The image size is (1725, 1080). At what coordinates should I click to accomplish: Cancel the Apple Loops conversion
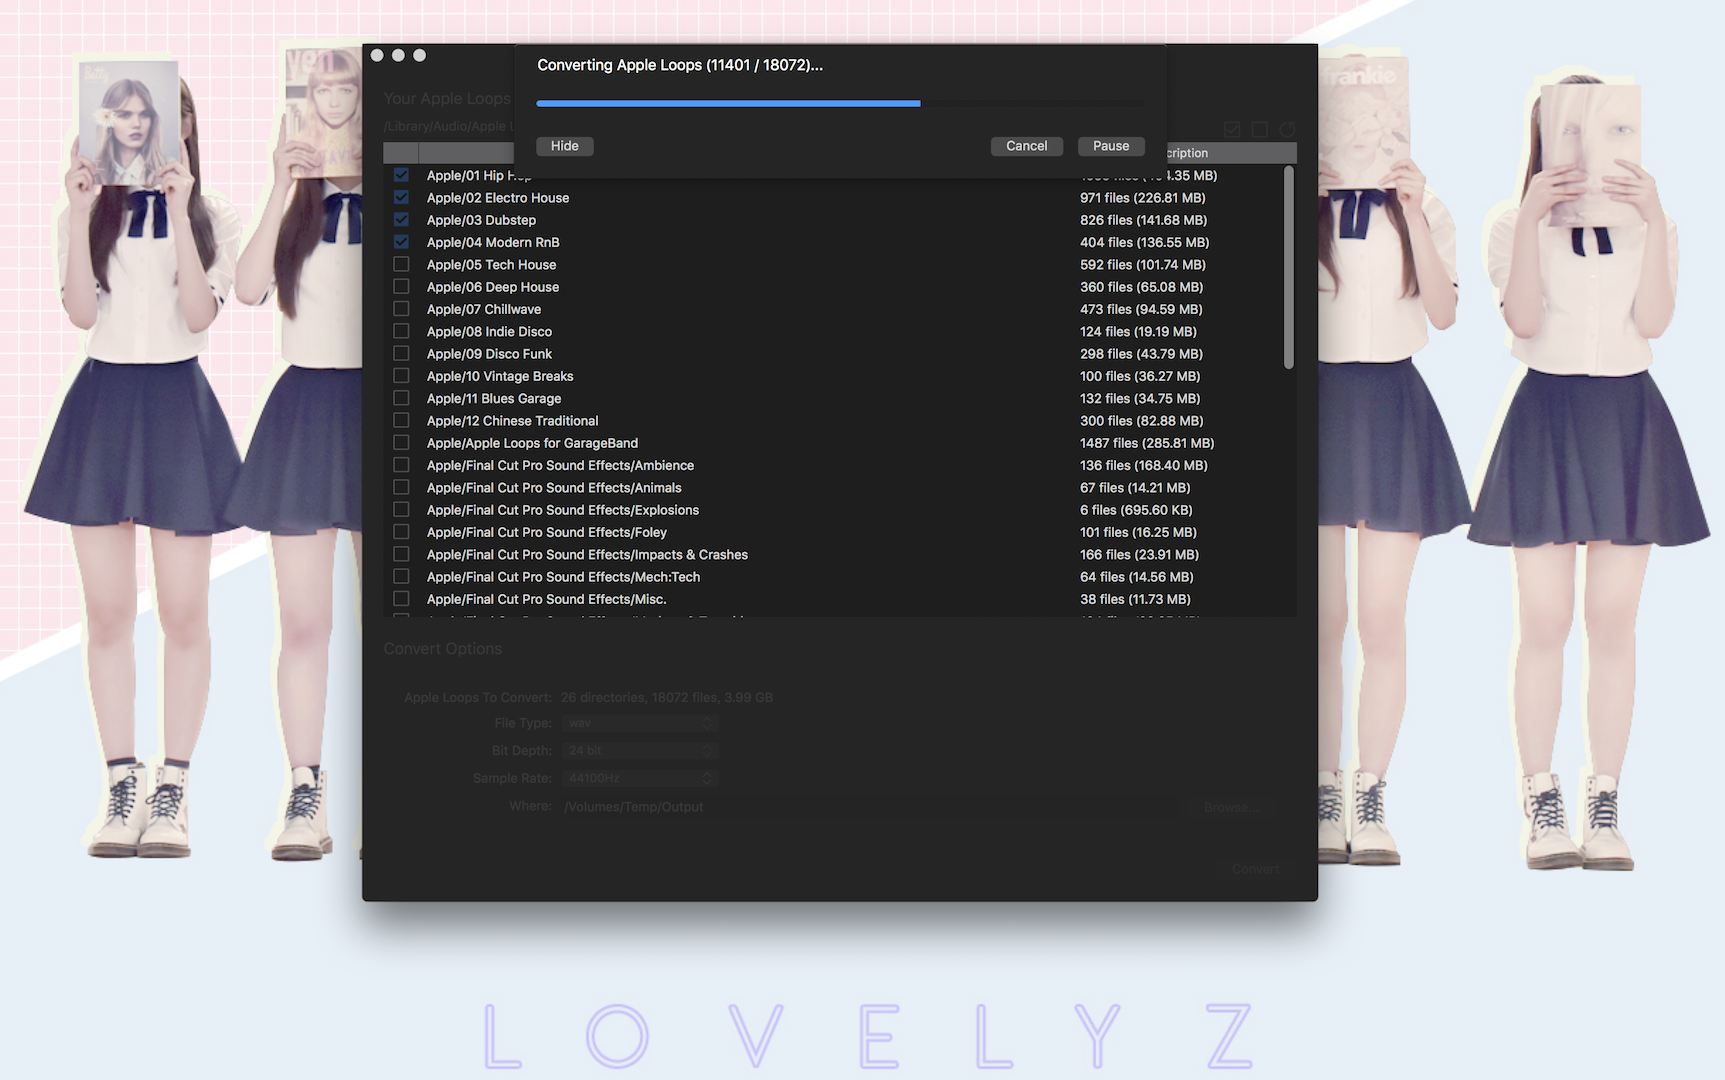(x=1026, y=146)
